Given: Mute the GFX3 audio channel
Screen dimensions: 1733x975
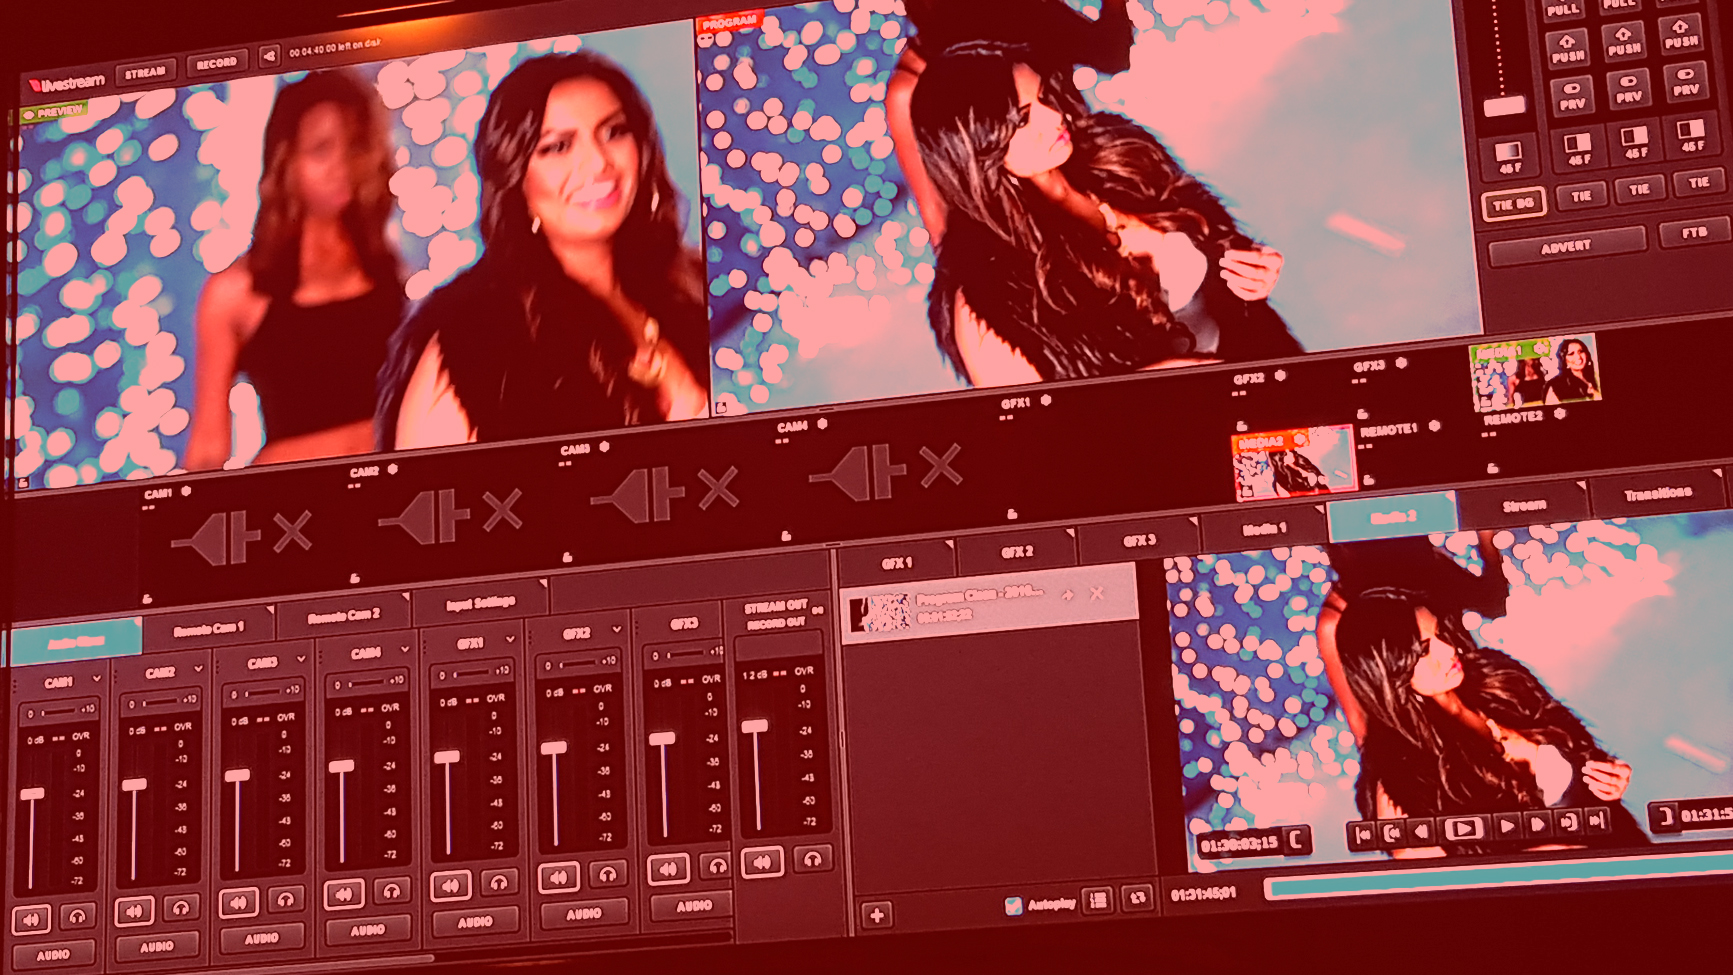Looking at the screenshot, I should (668, 869).
